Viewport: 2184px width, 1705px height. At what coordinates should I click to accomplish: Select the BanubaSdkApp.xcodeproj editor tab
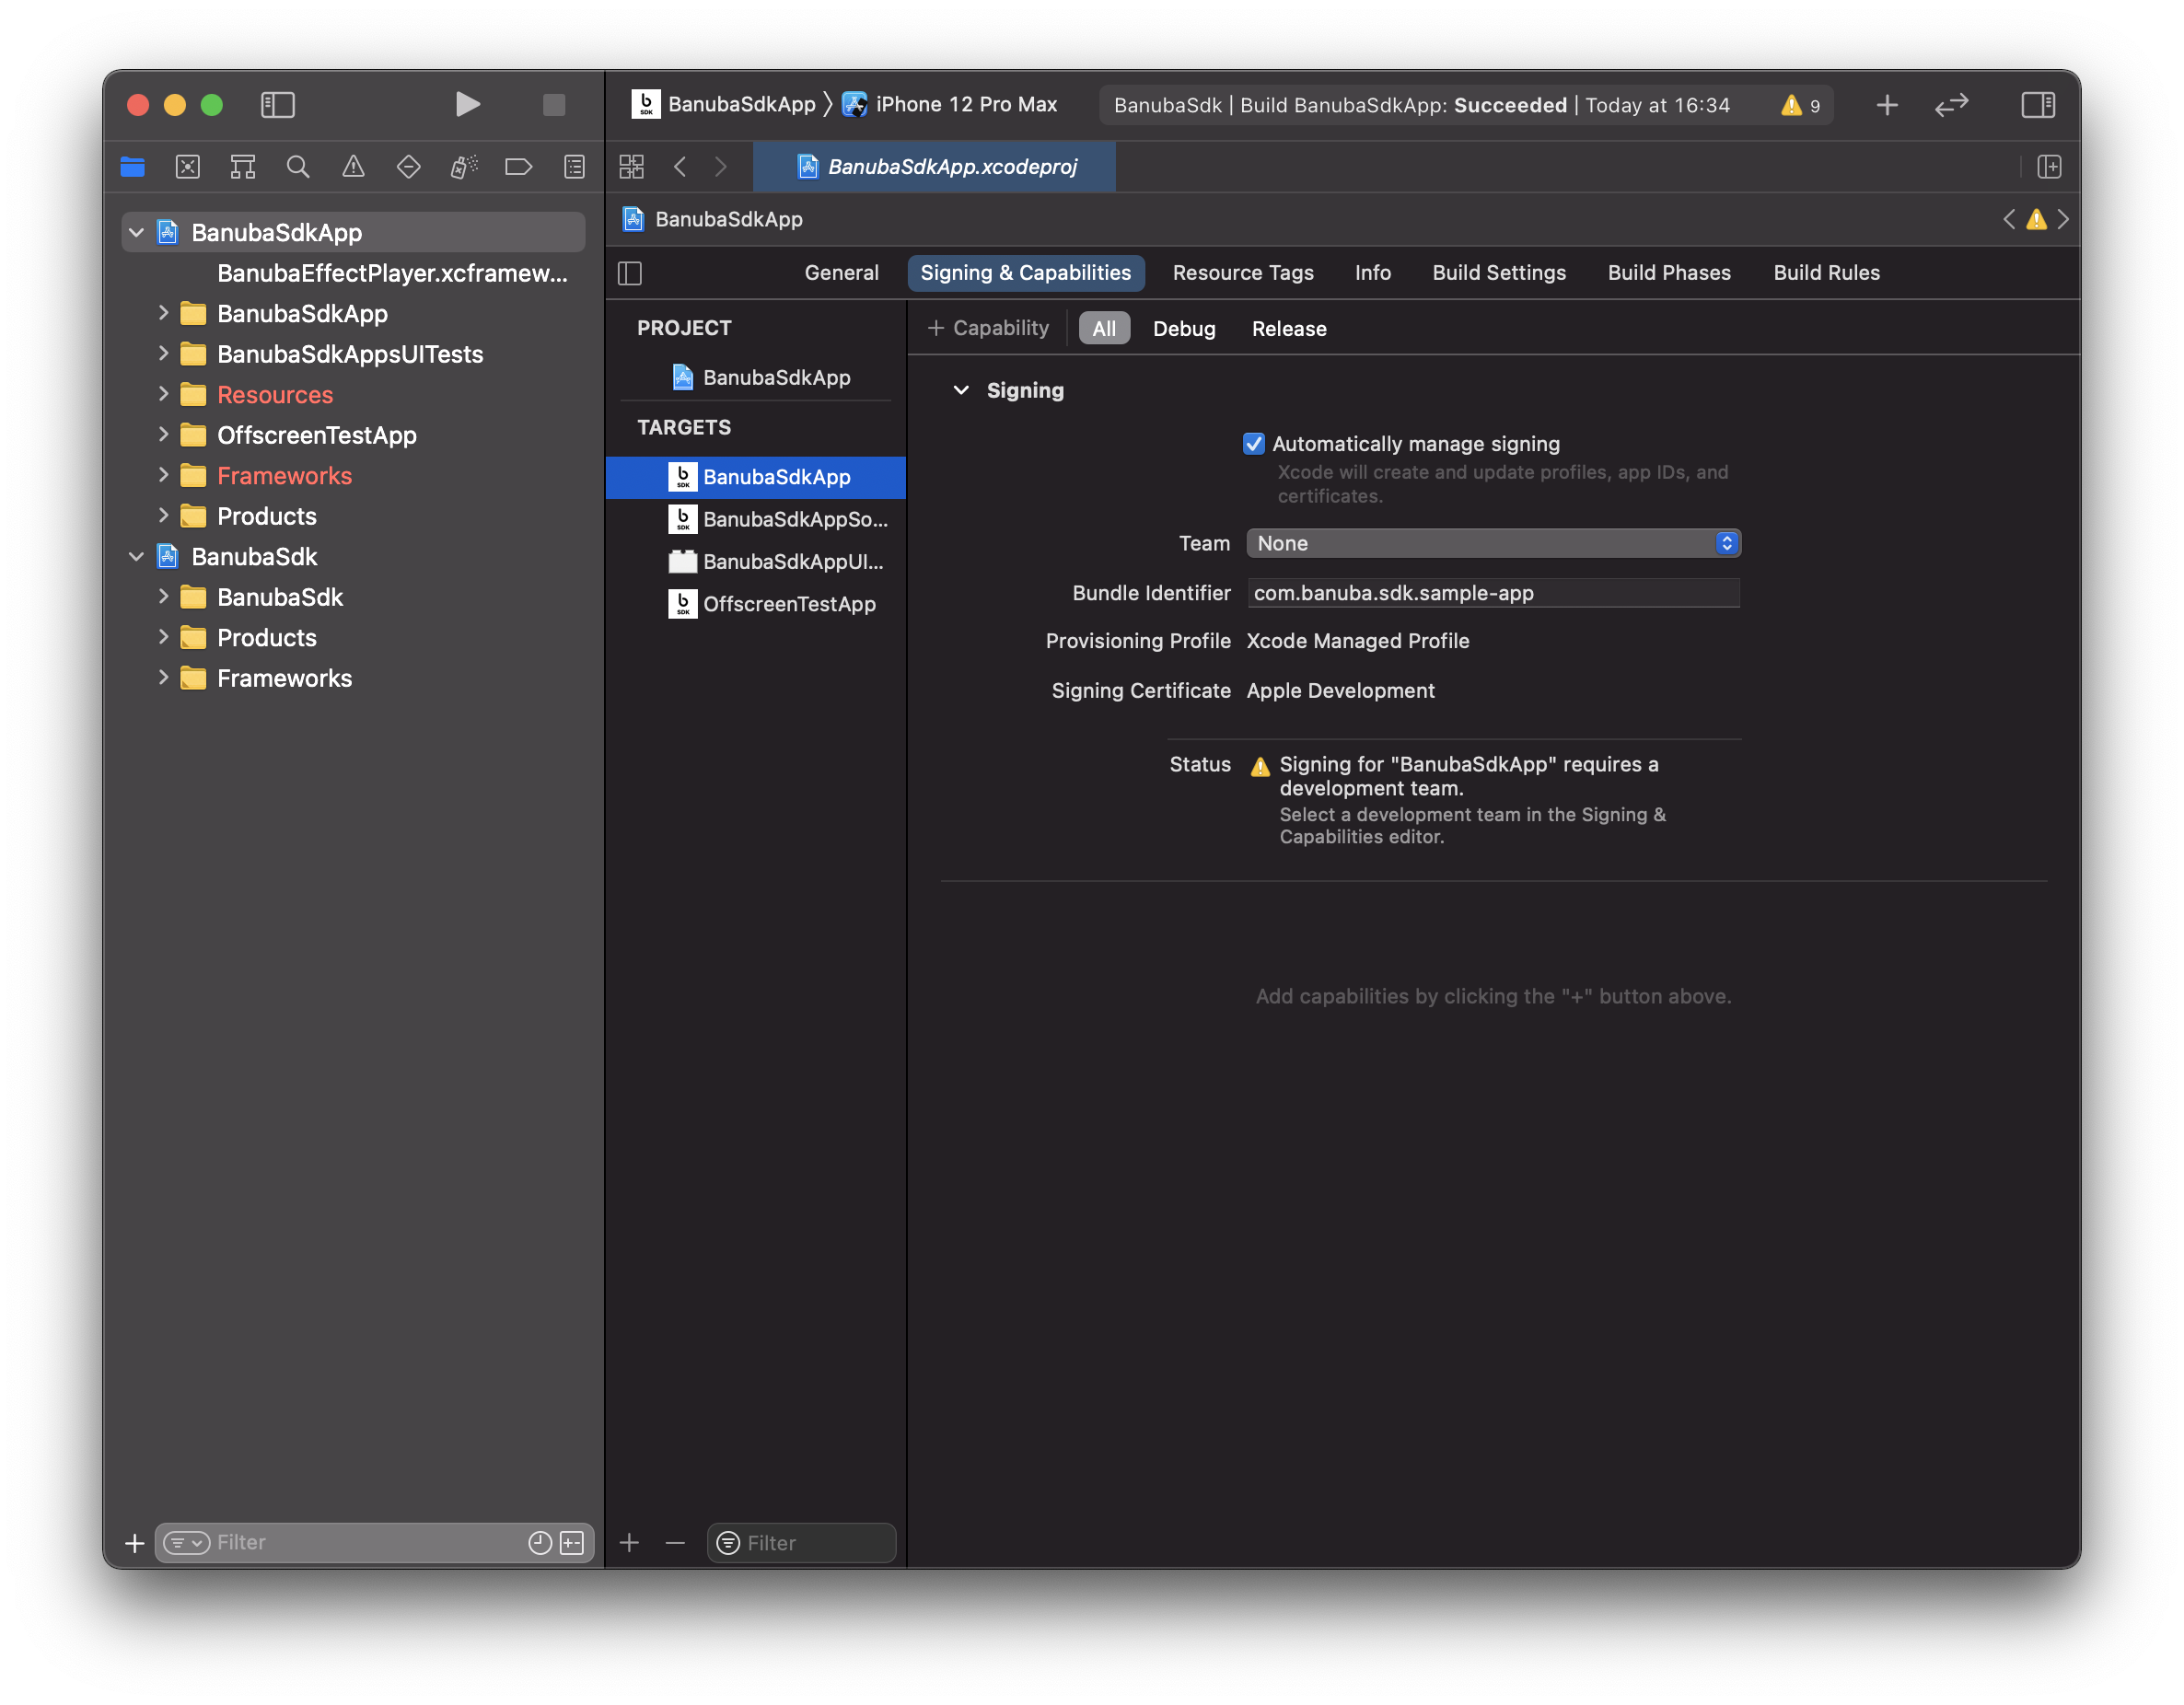pyautogui.click(x=934, y=166)
